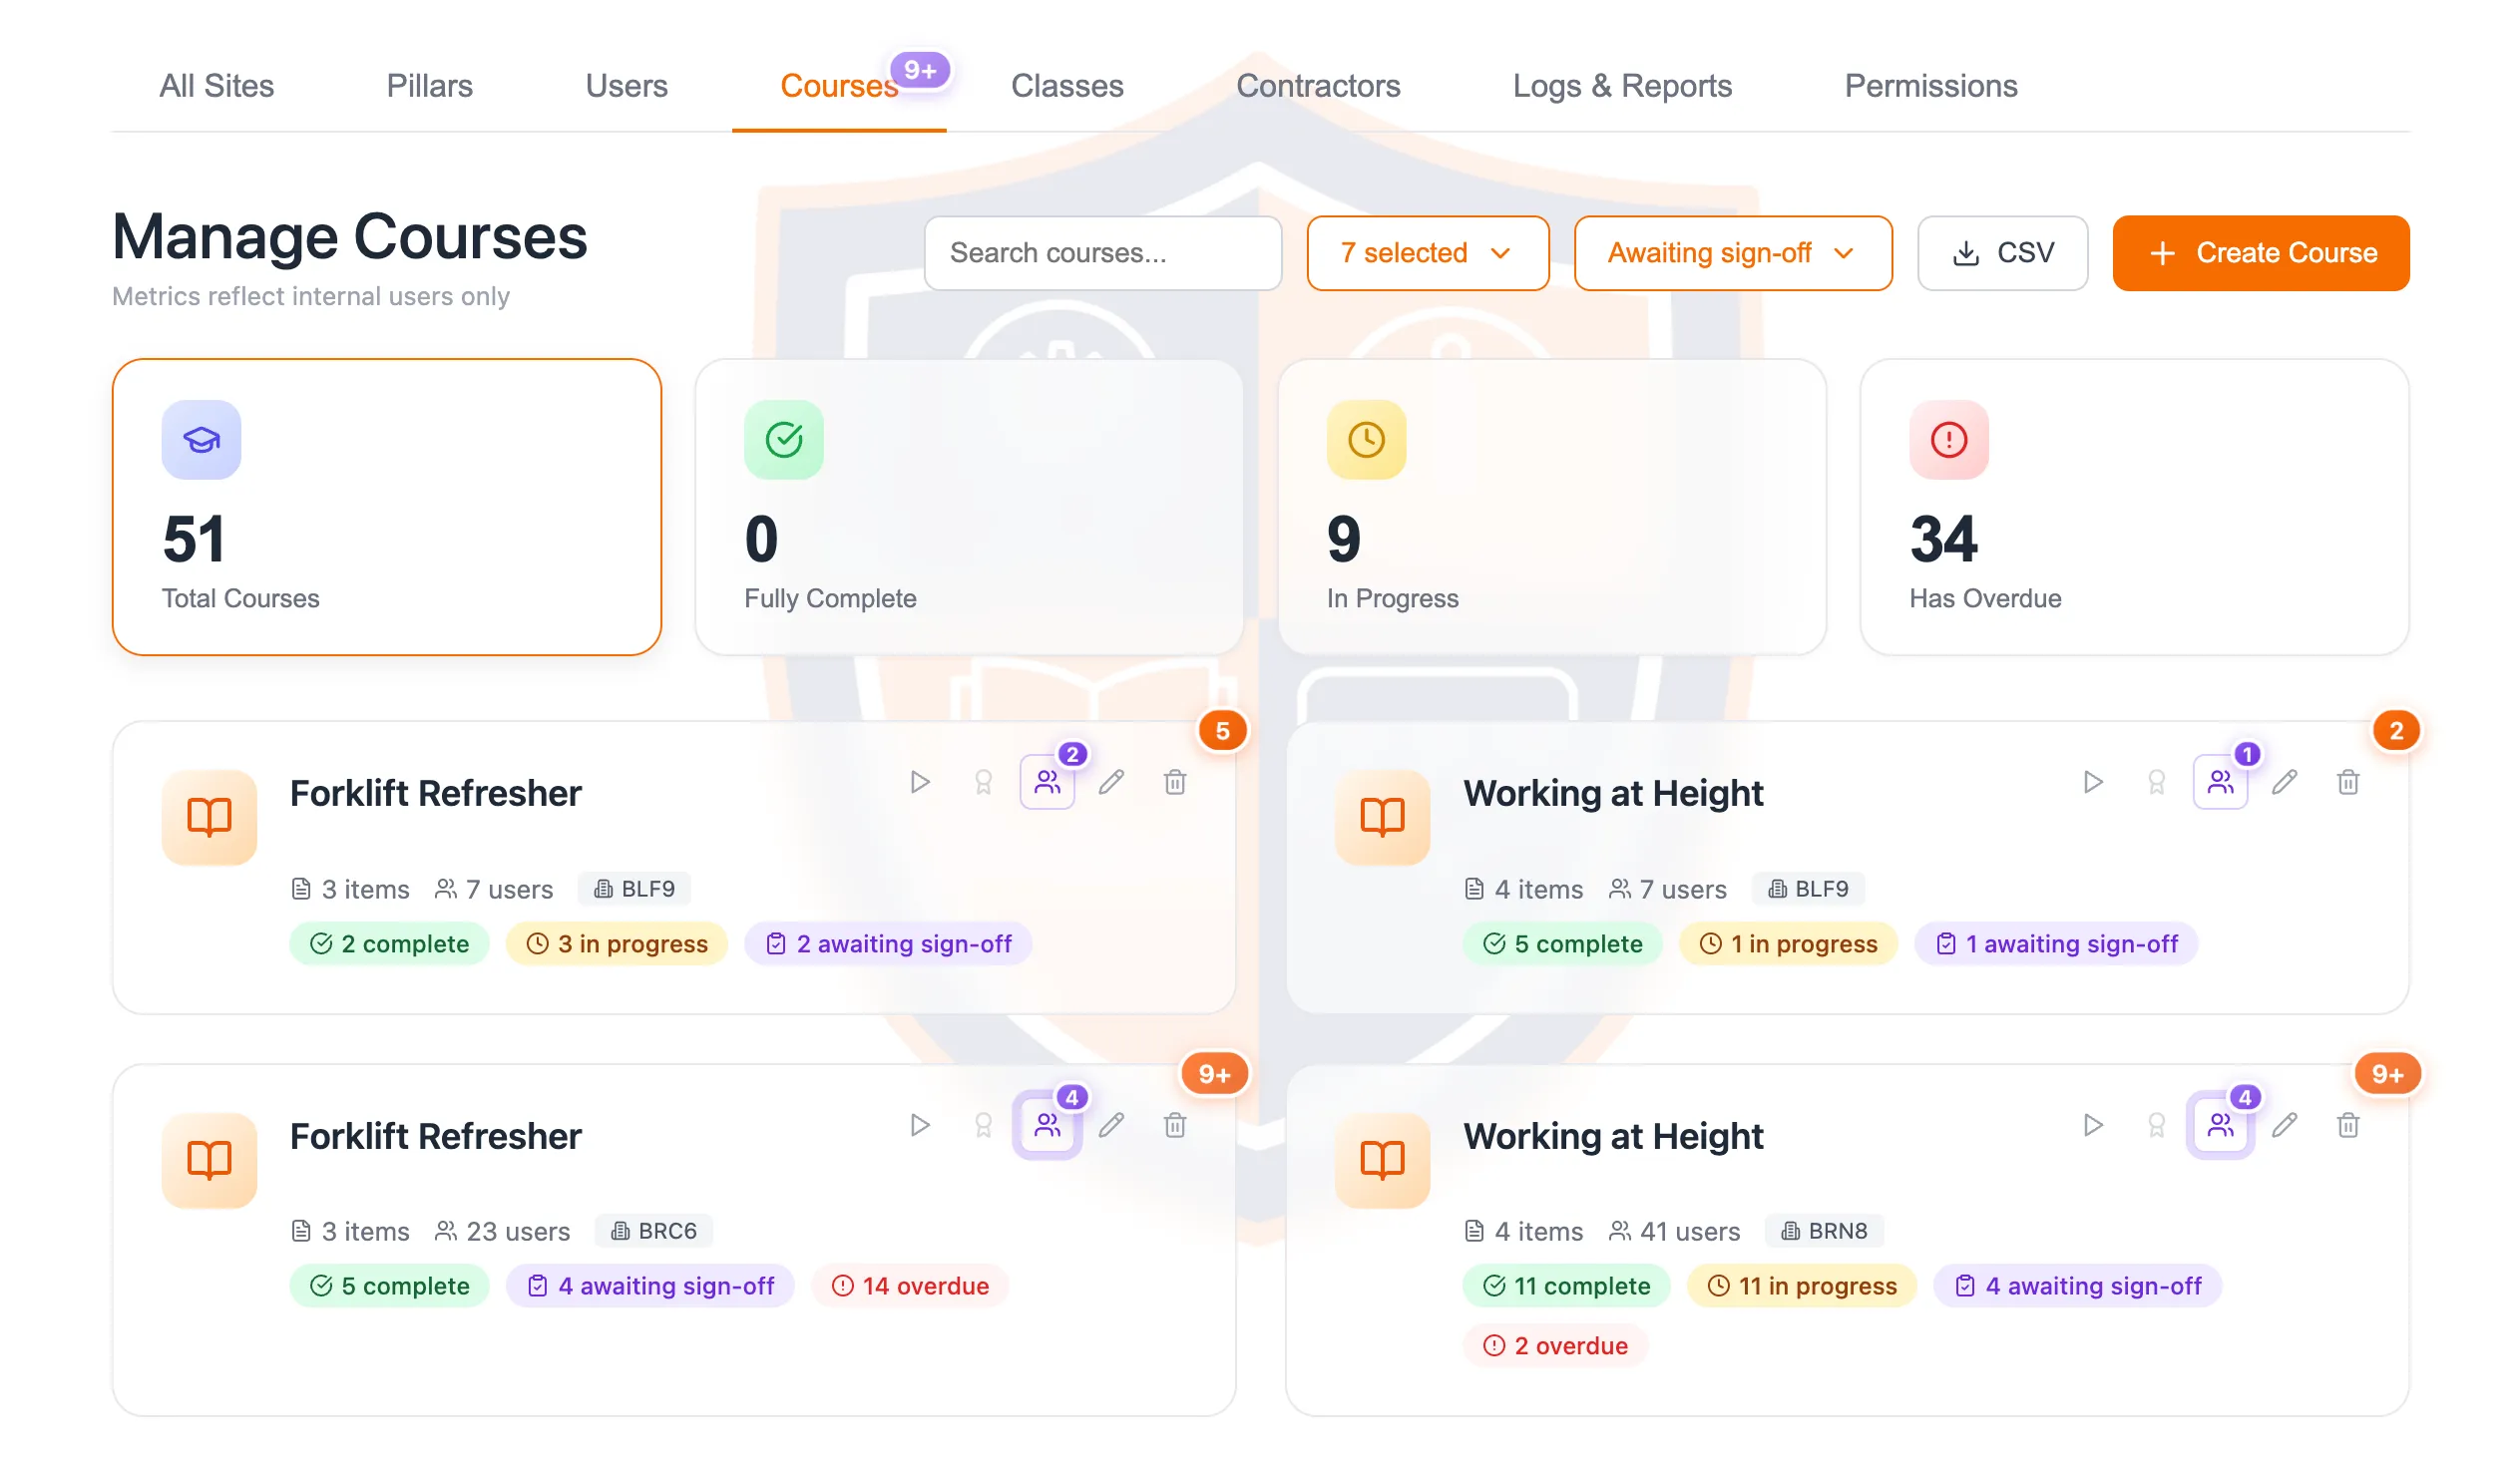
Task: Click the 2 awaiting sign-off pill
Action: point(889,944)
